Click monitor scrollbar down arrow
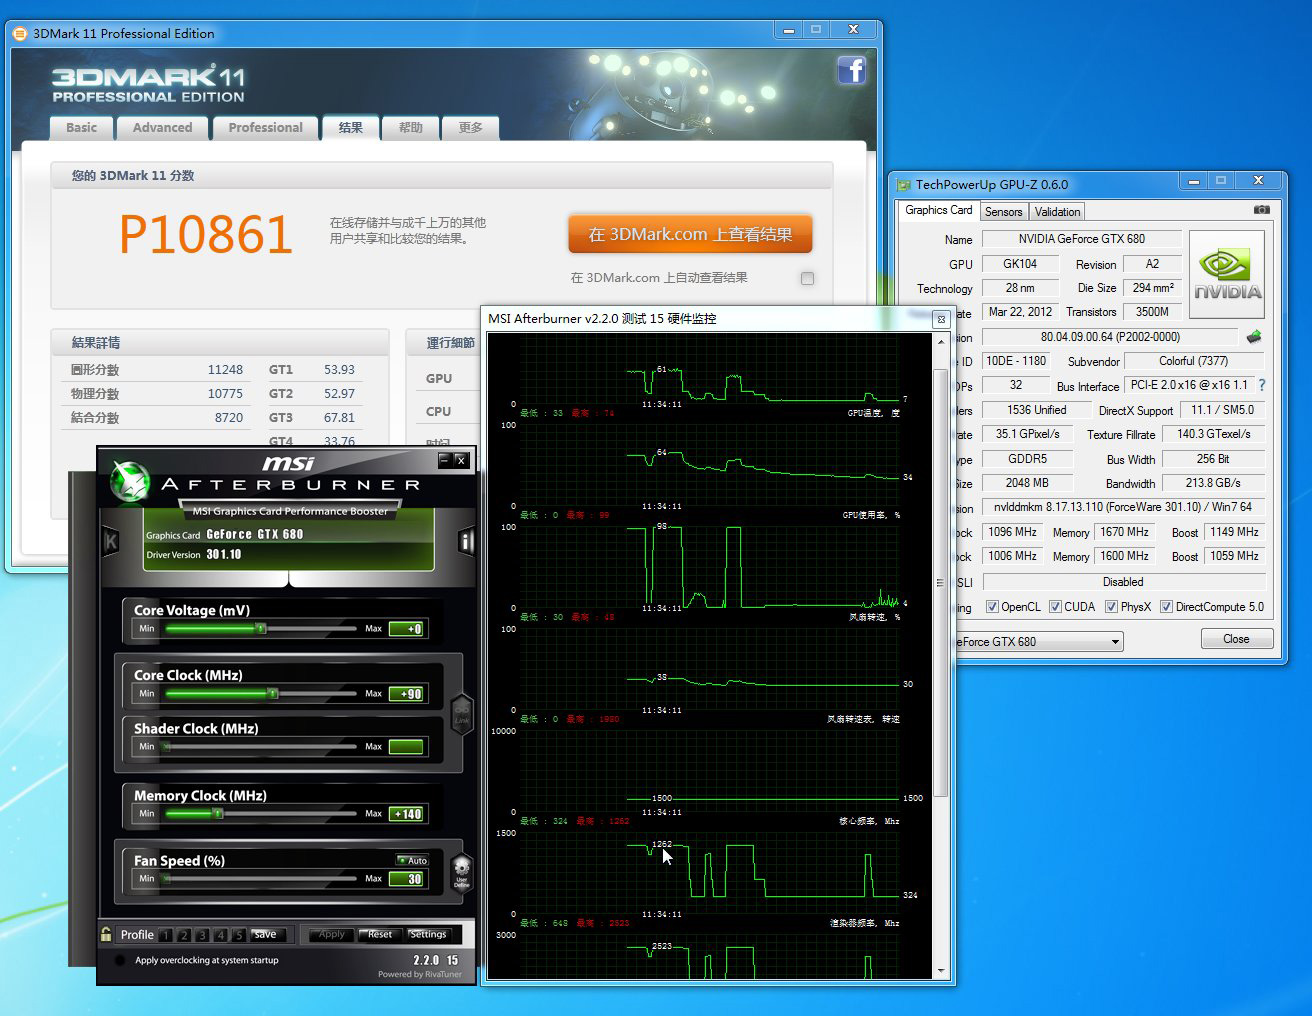Viewport: 1312px width, 1016px height. pos(940,971)
